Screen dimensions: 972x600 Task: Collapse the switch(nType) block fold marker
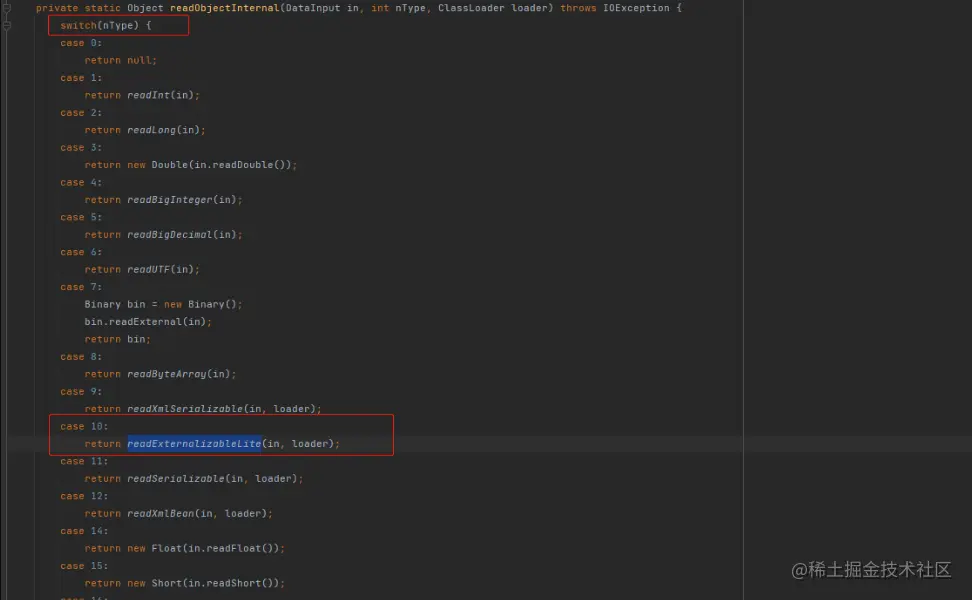tap(7, 26)
